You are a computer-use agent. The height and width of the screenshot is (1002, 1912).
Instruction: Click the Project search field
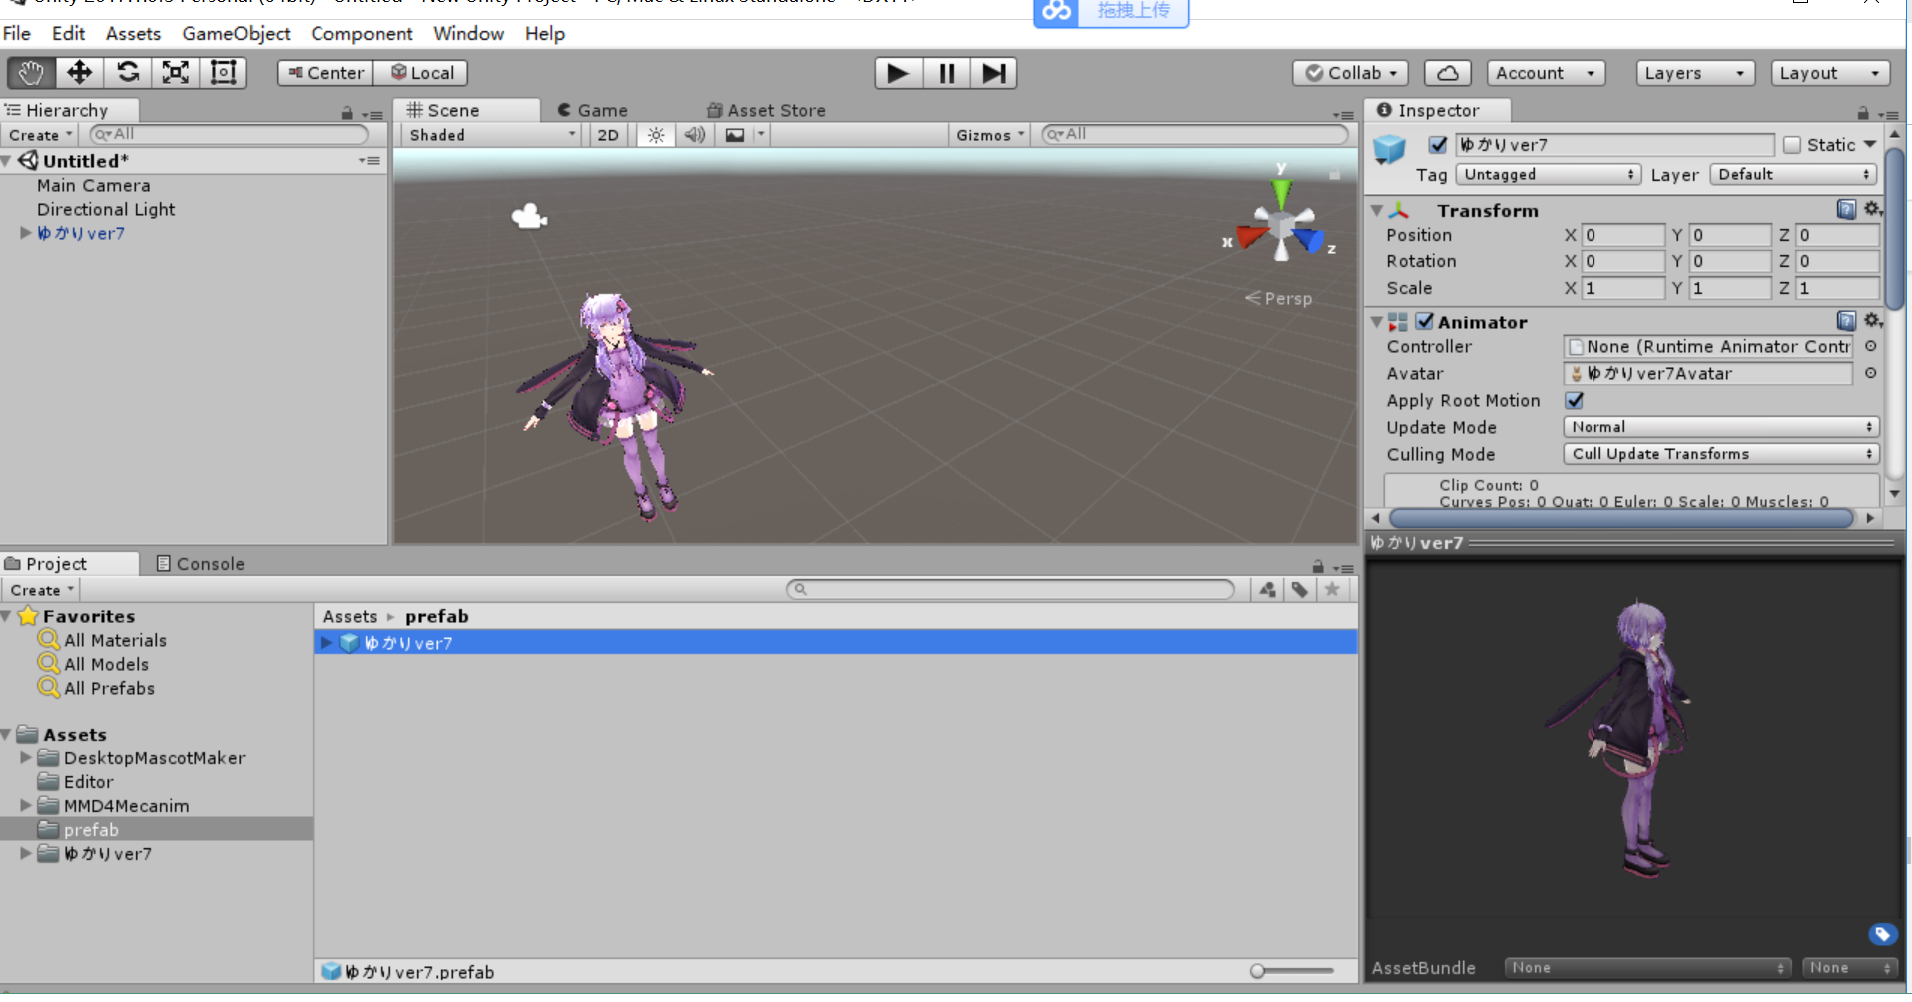[x=1010, y=590]
